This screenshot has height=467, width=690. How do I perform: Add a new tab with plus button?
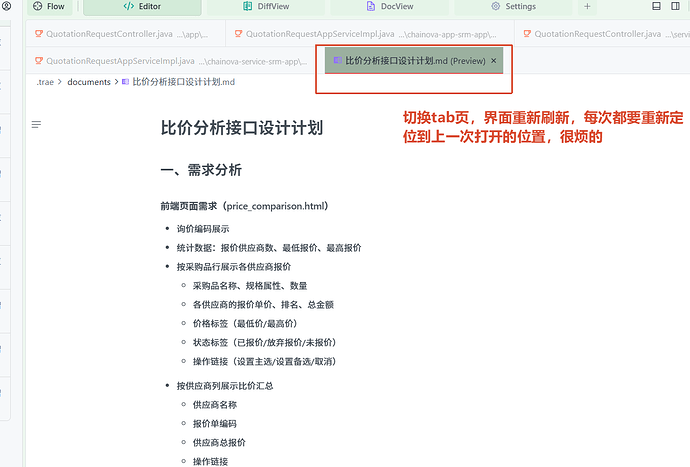(x=587, y=7)
